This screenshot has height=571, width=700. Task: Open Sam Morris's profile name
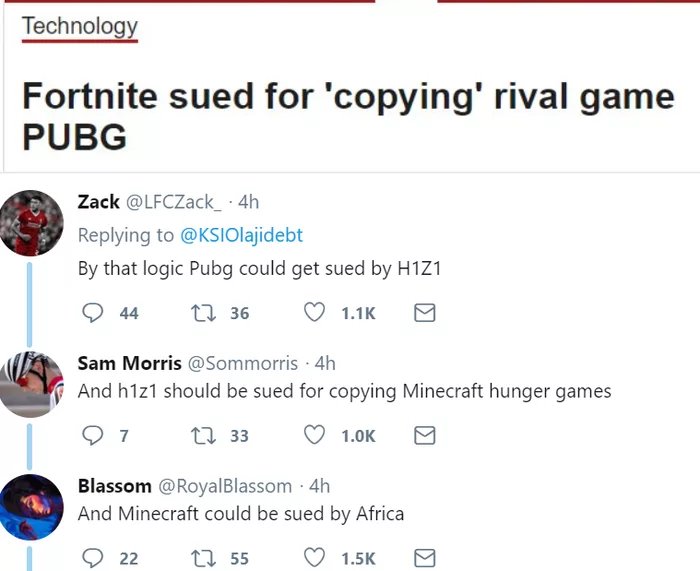click(x=130, y=363)
